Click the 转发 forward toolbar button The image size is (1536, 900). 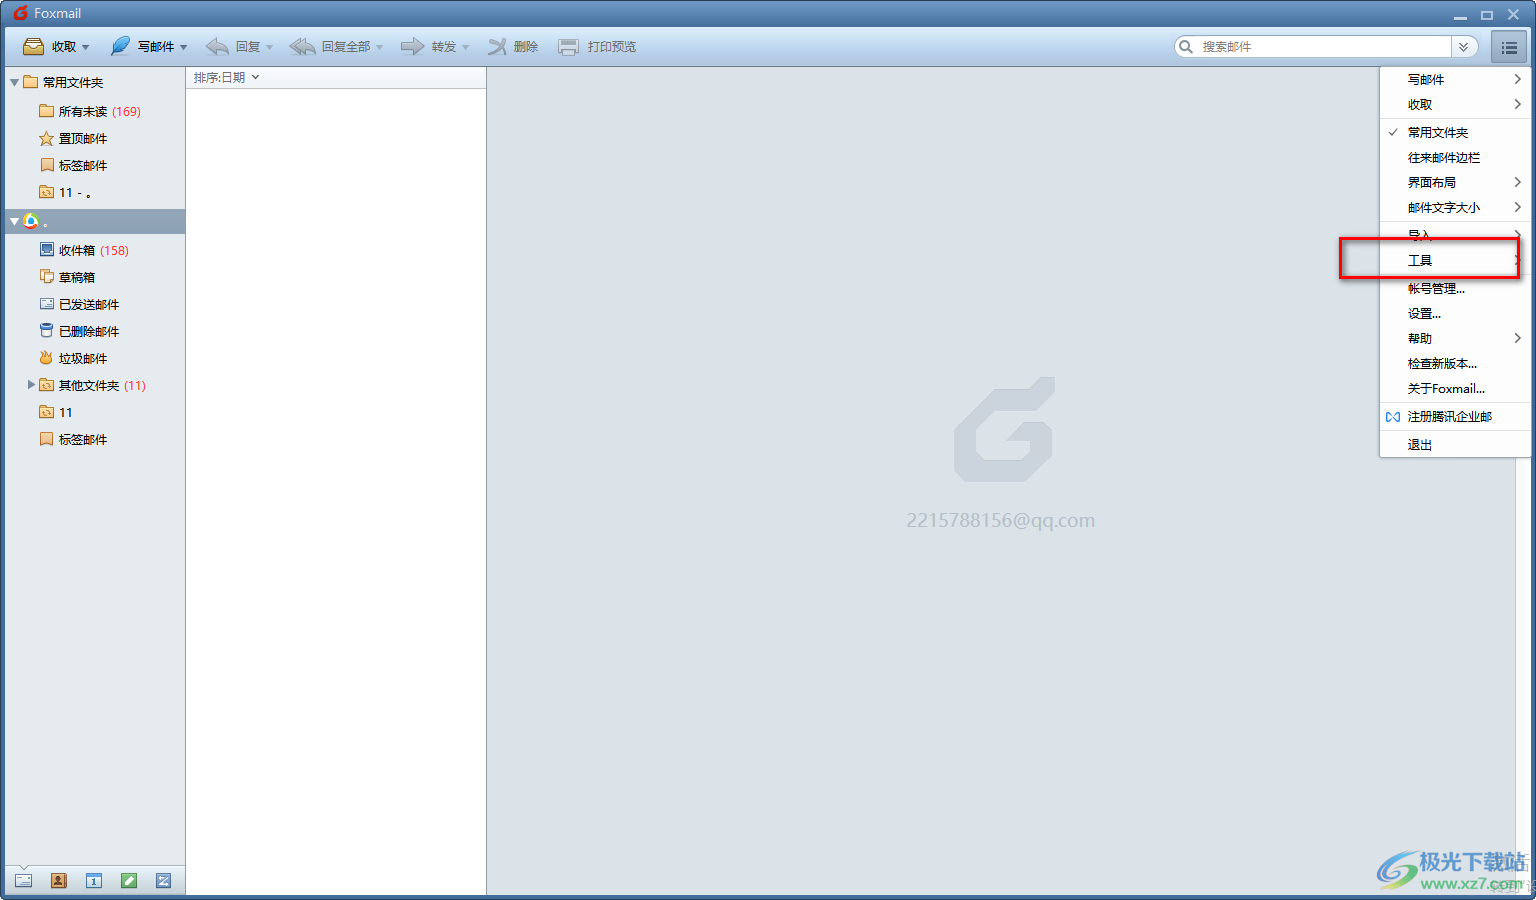(x=428, y=47)
